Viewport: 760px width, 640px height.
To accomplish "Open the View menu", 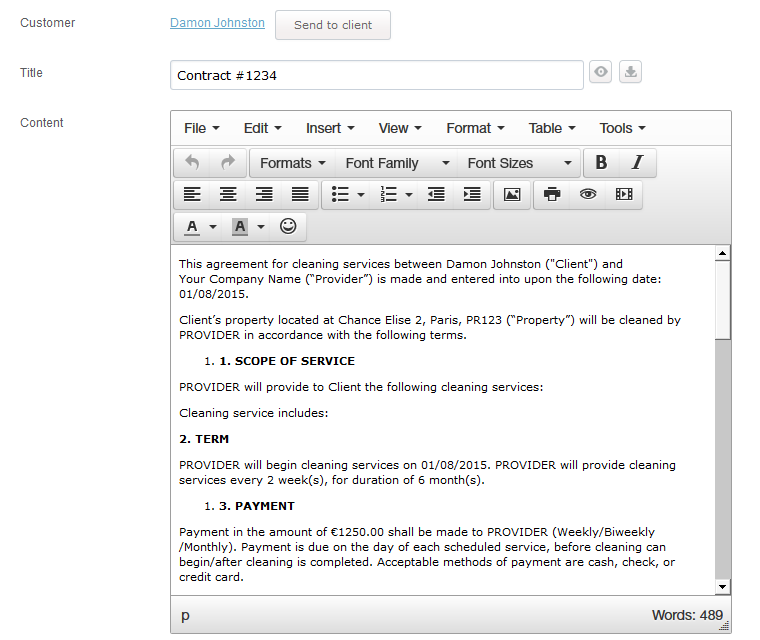I will (x=400, y=128).
